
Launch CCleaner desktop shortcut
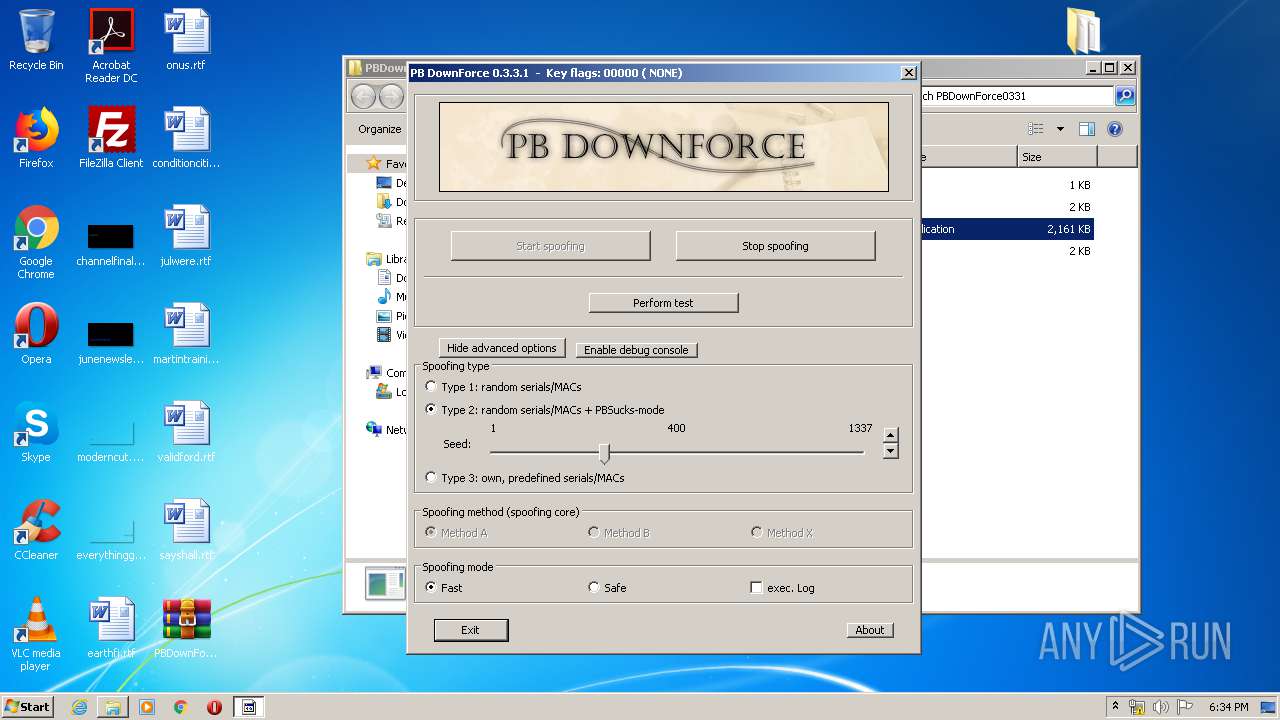point(36,530)
